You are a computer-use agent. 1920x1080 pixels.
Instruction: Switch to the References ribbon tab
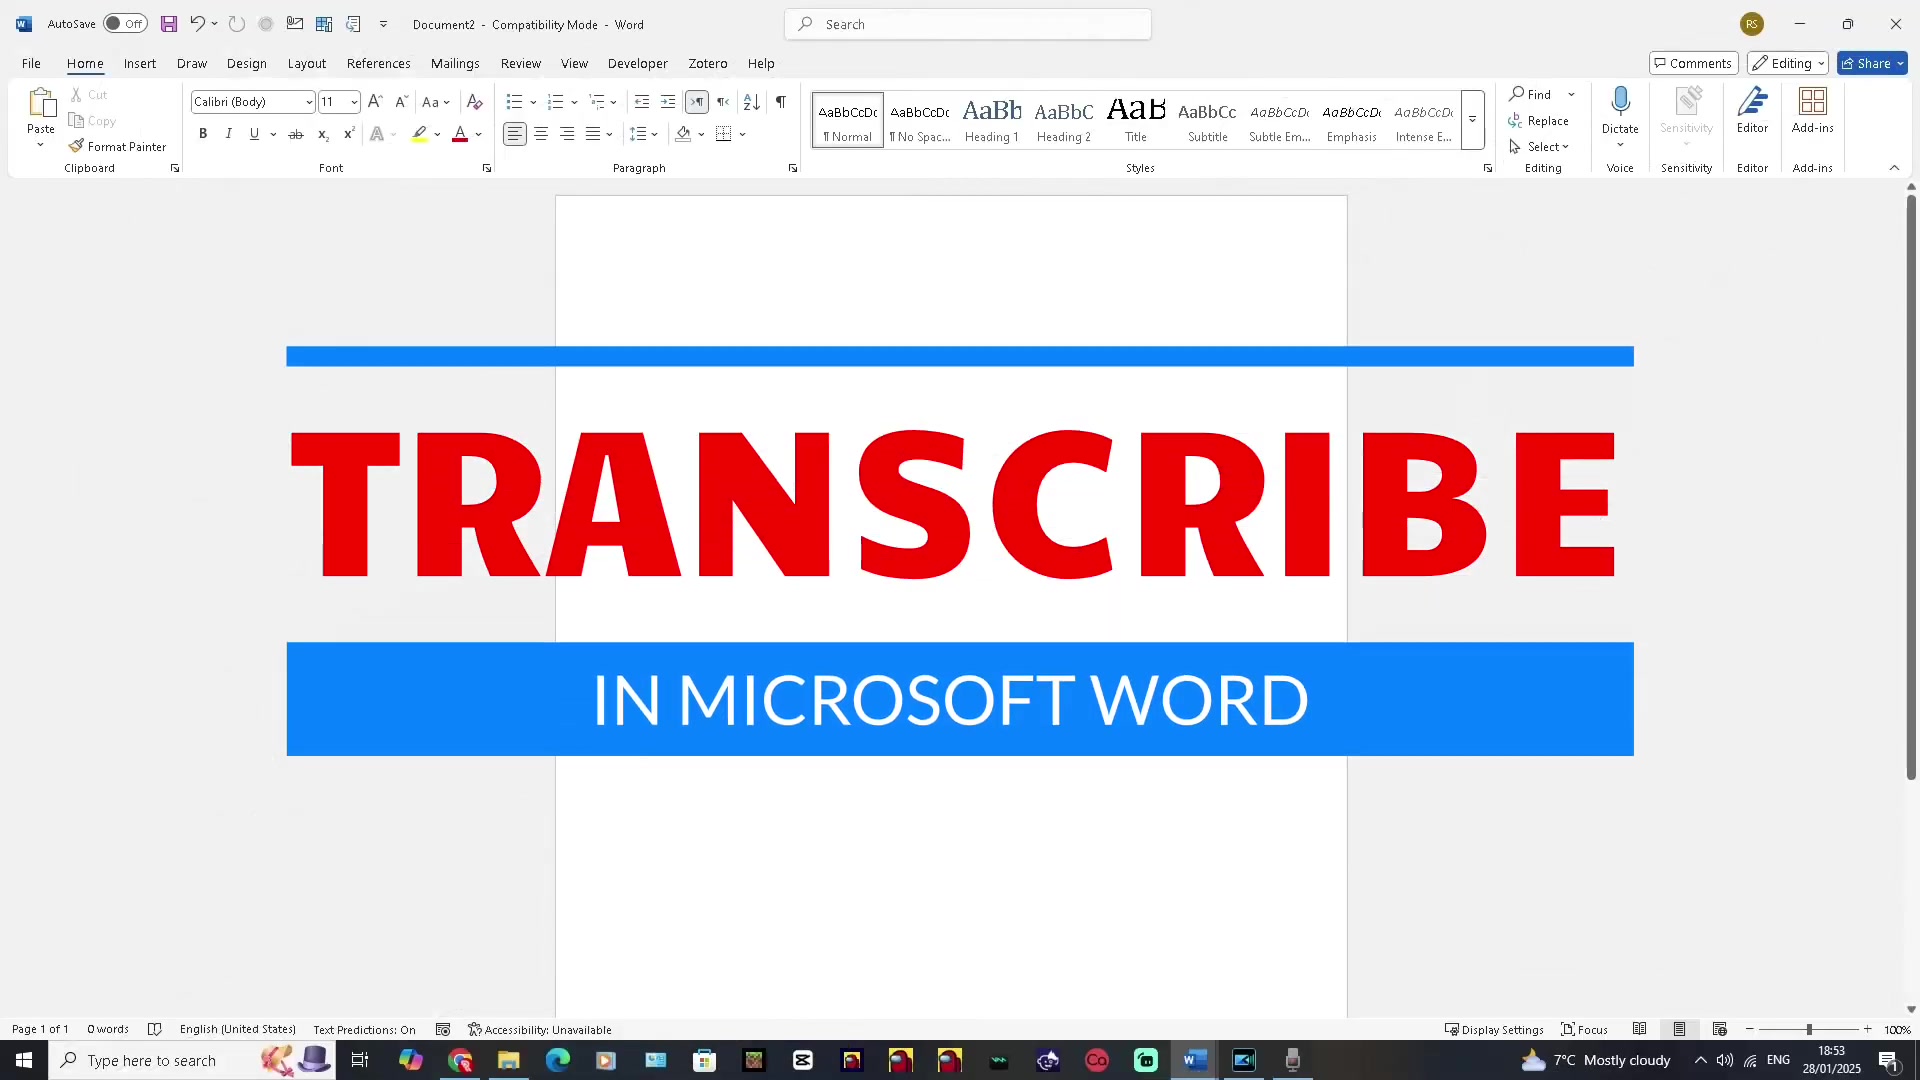point(378,63)
